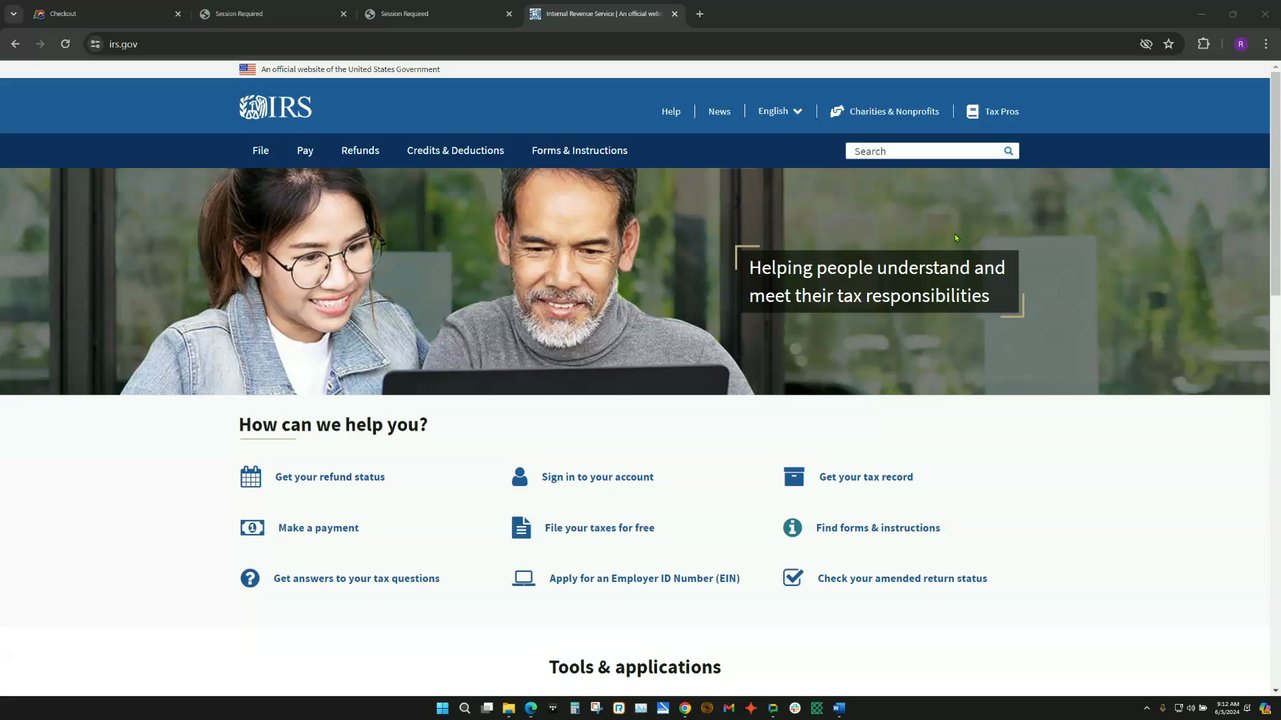The width and height of the screenshot is (1281, 720).
Task: Bookmark this page with the star icon
Action: pos(1168,44)
